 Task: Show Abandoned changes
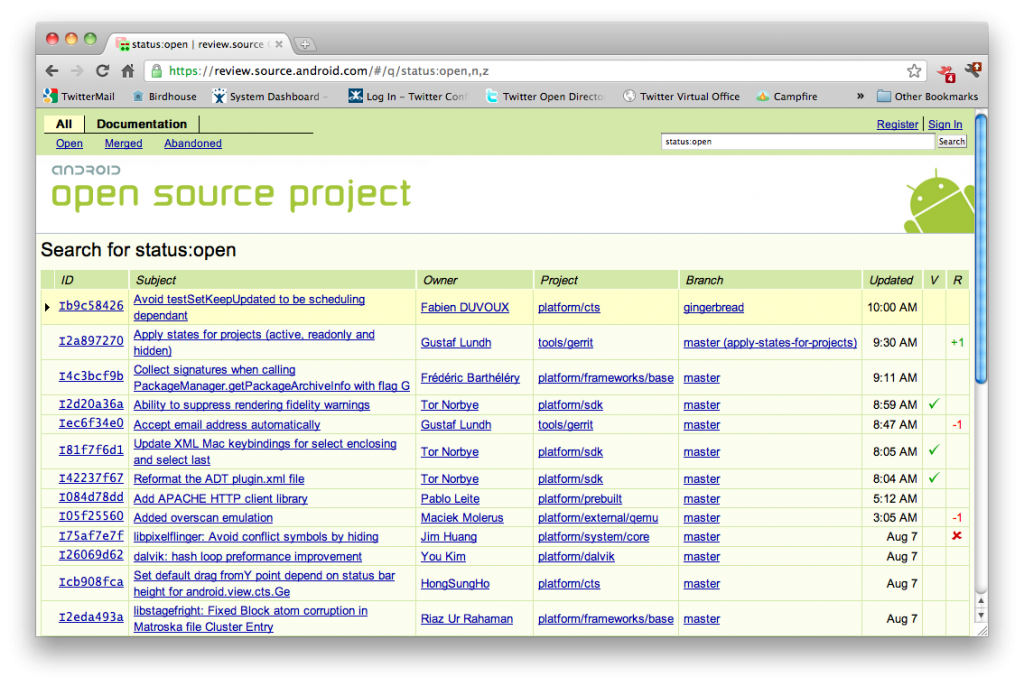(193, 144)
